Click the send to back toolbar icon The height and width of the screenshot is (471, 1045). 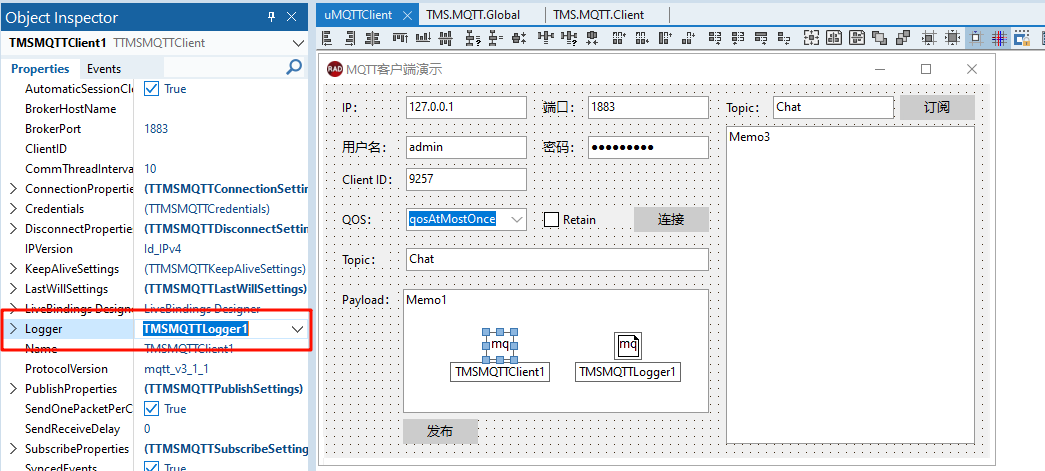coord(903,38)
